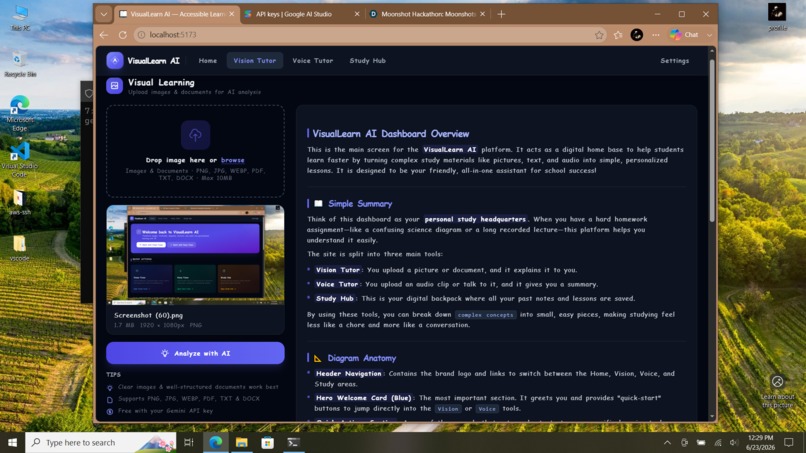Click the Screenshot (60).png file name
The height and width of the screenshot is (453, 806).
(149, 315)
